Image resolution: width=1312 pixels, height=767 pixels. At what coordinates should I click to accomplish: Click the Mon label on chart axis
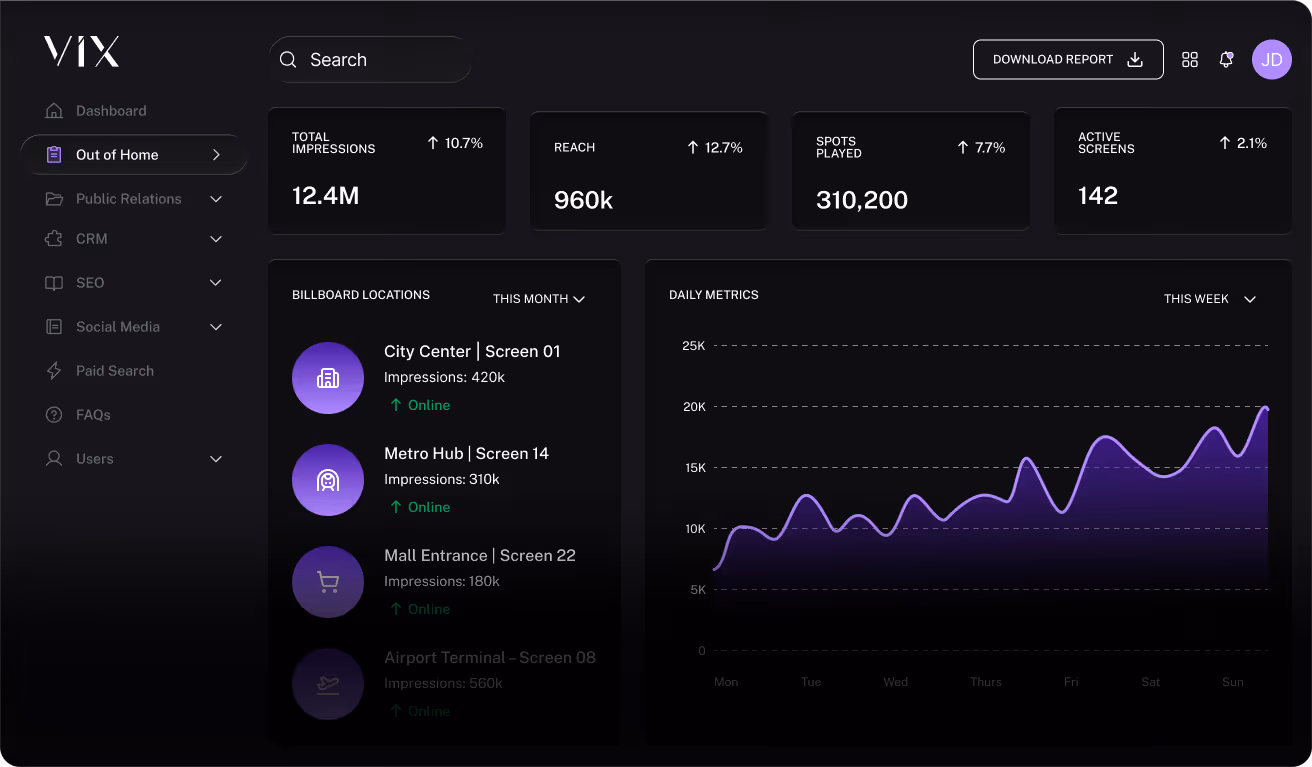726,682
